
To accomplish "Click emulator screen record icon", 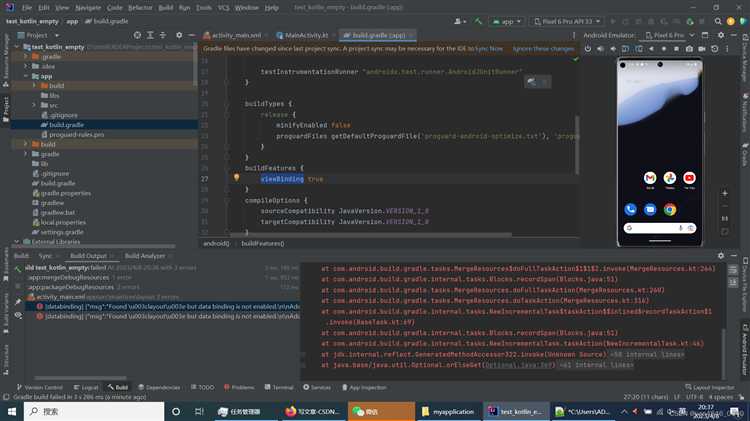I will [x=702, y=49].
